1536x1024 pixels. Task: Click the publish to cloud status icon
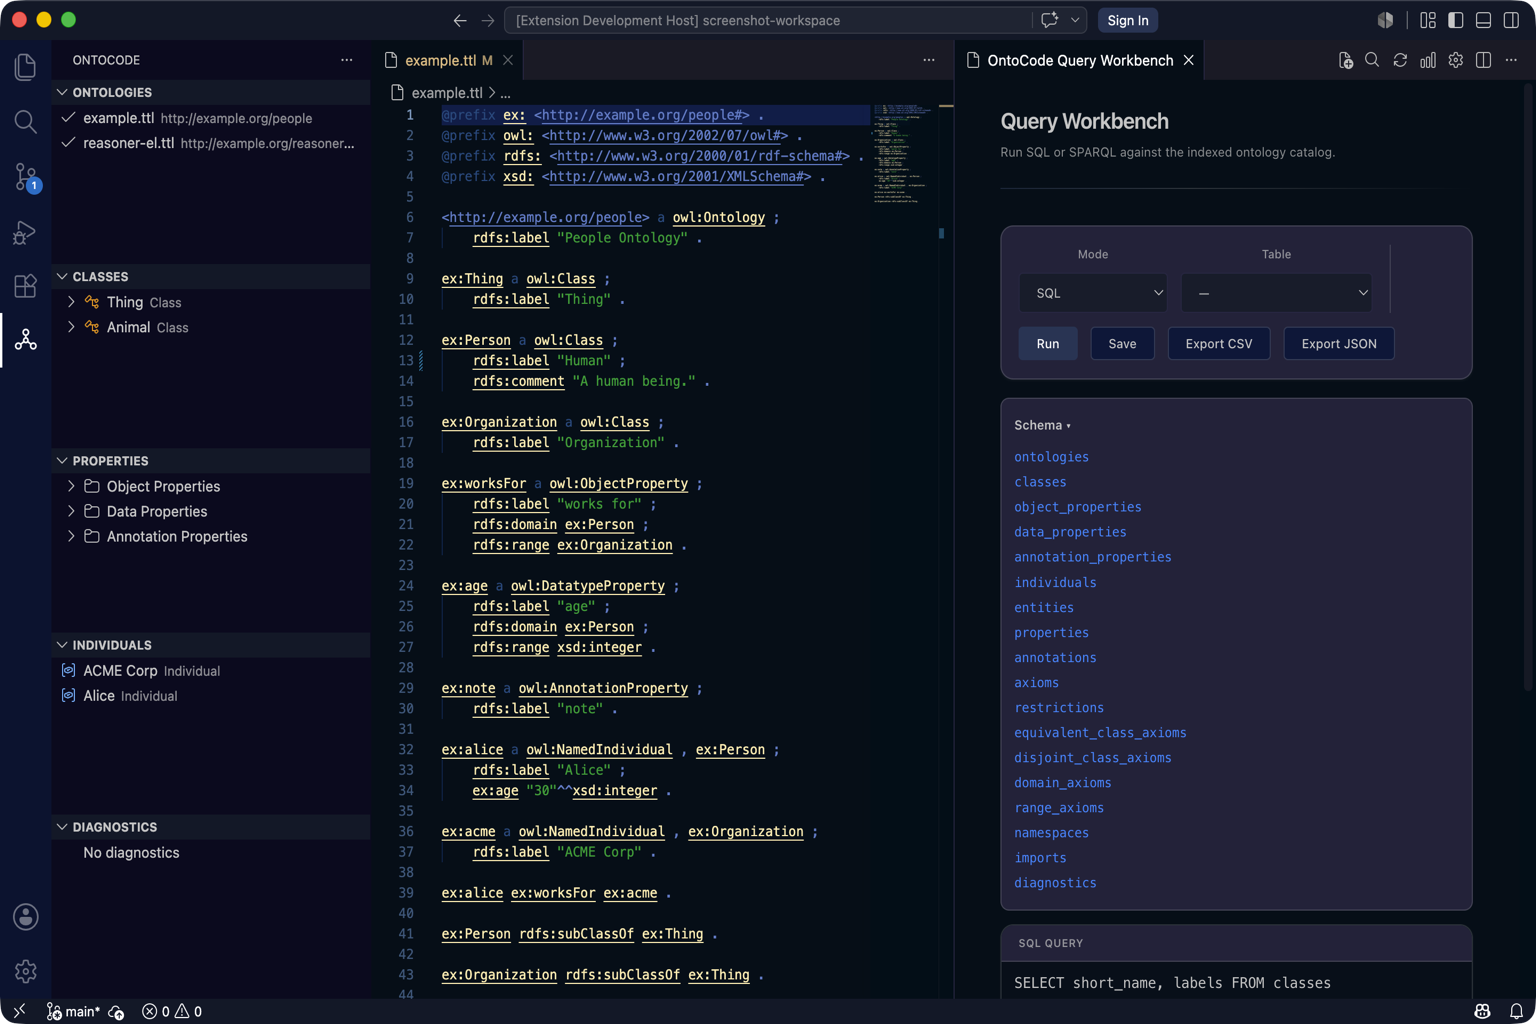tap(116, 1012)
